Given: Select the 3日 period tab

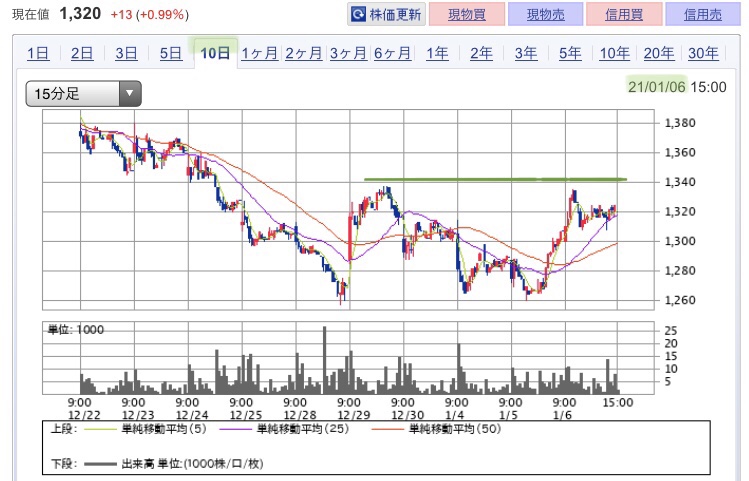Looking at the screenshot, I should pyautogui.click(x=127, y=53).
